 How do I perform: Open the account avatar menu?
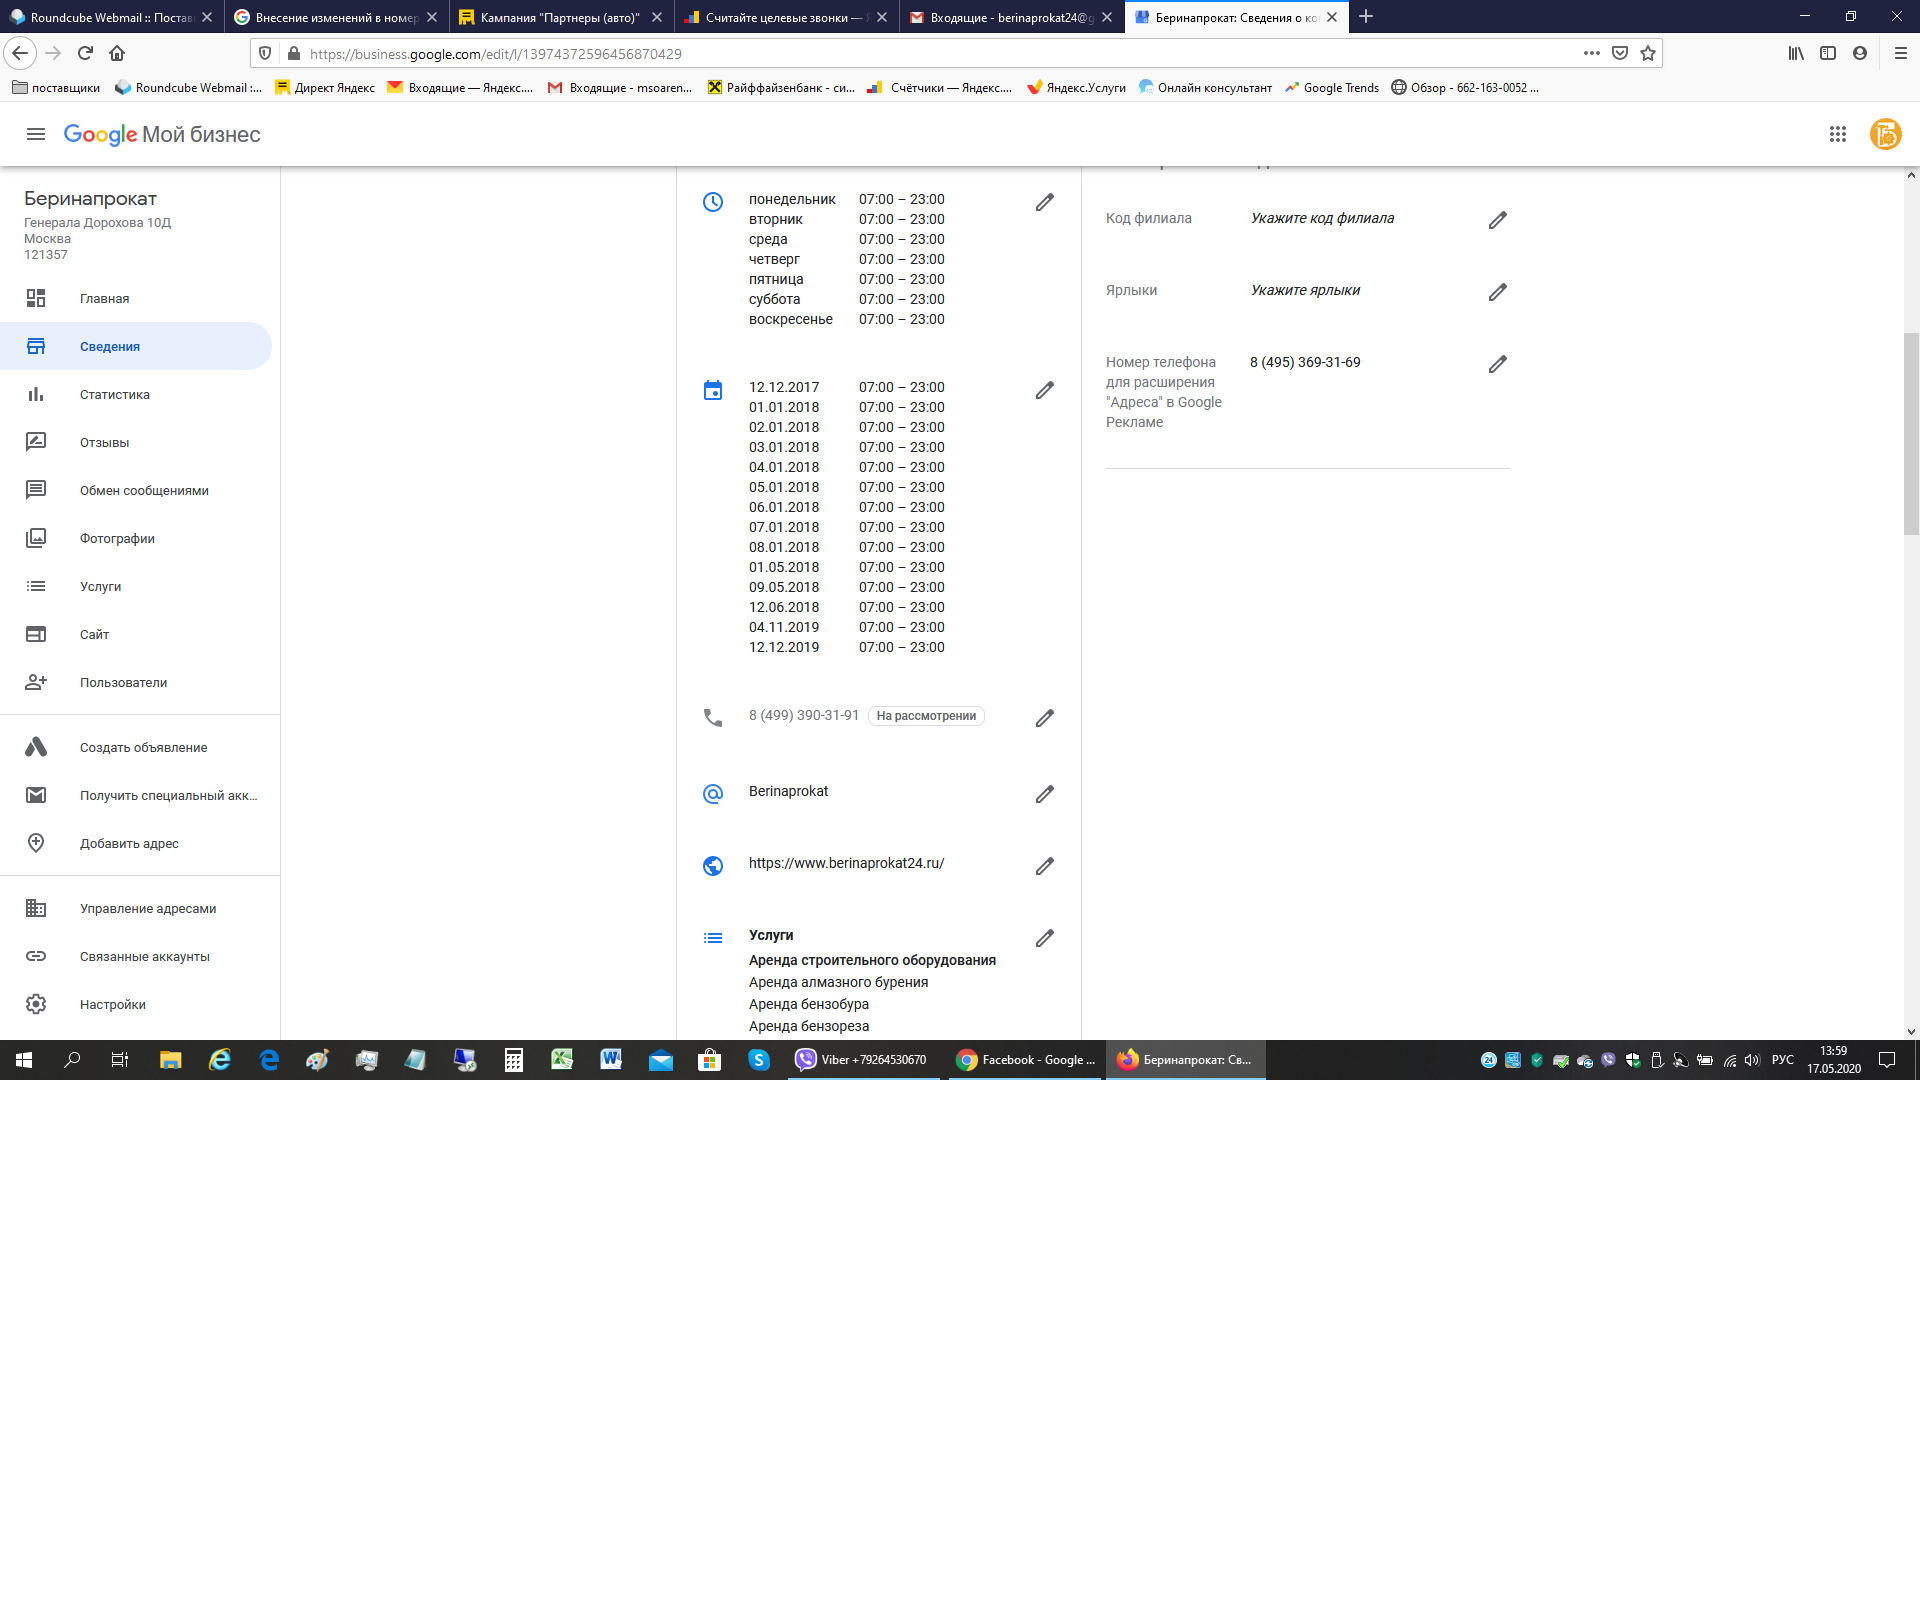pyautogui.click(x=1885, y=134)
